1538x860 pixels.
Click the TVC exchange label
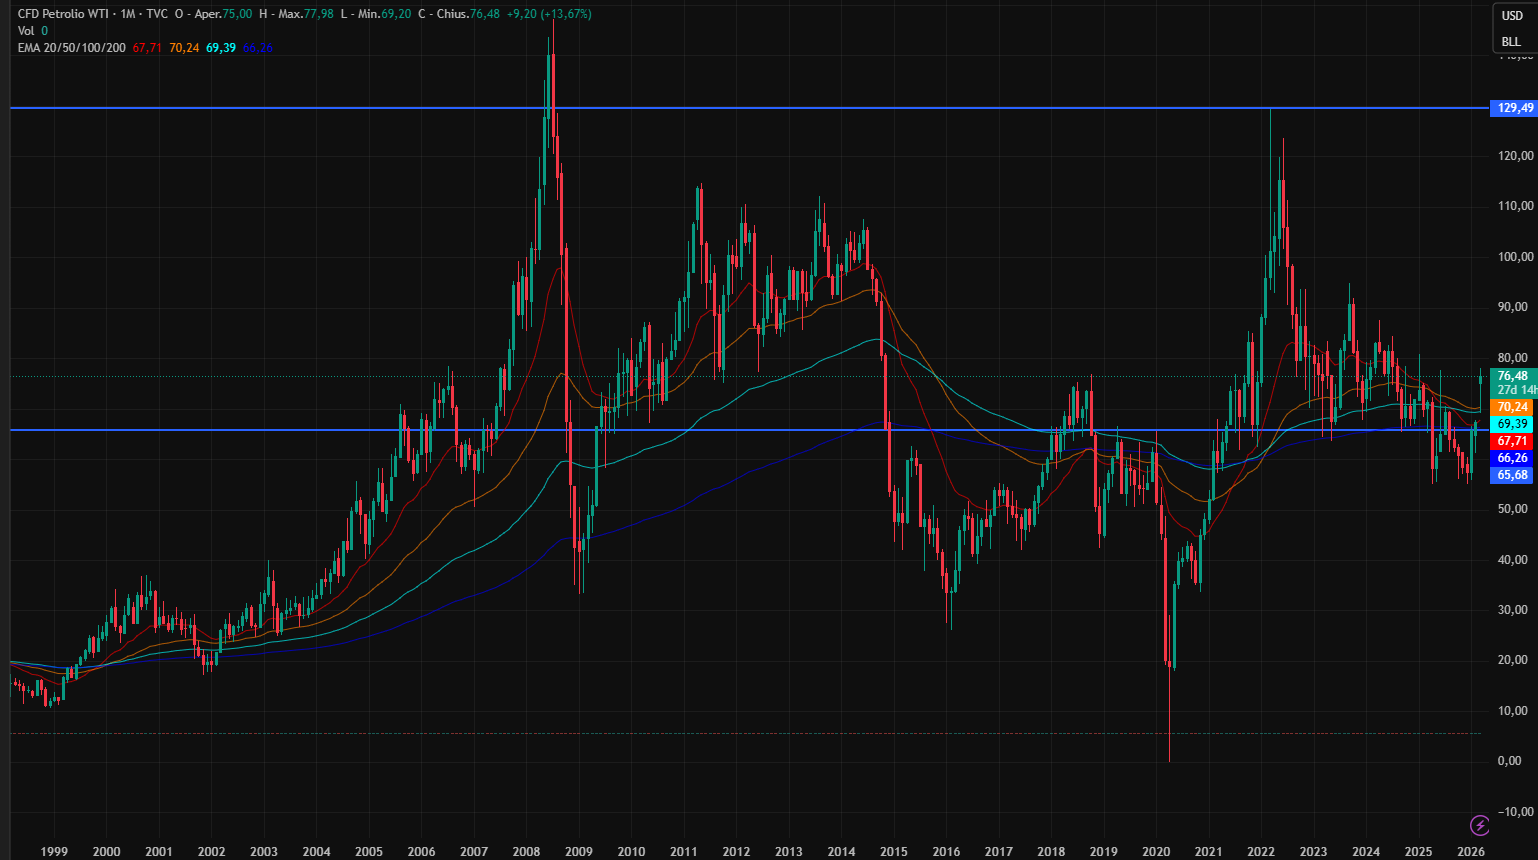[x=157, y=14]
